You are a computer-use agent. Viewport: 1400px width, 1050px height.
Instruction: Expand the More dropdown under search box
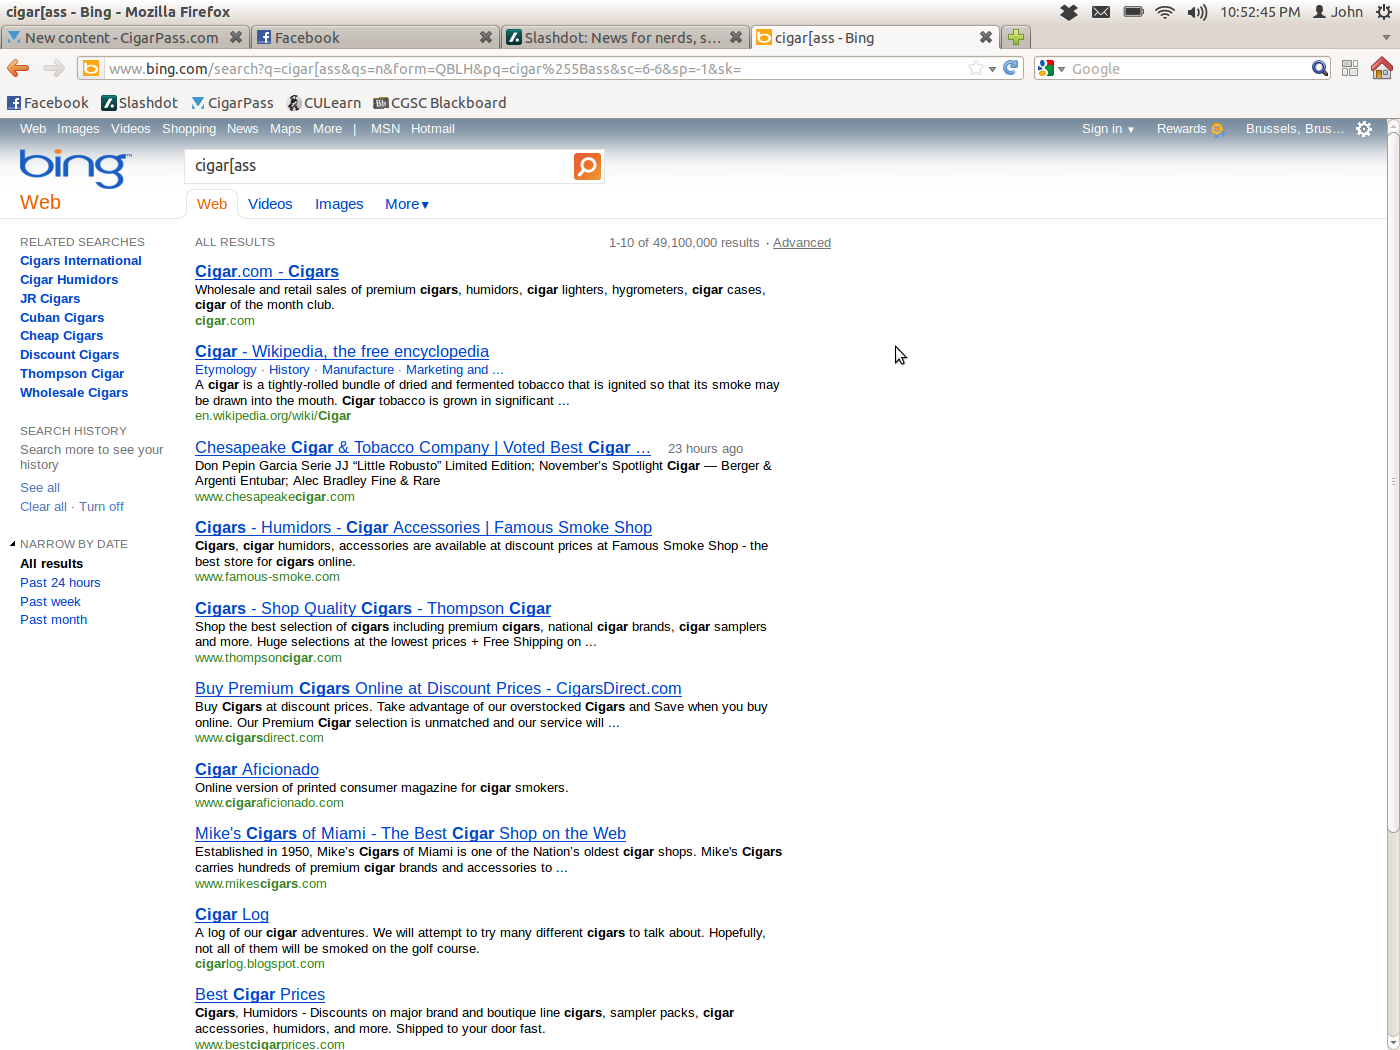point(407,204)
